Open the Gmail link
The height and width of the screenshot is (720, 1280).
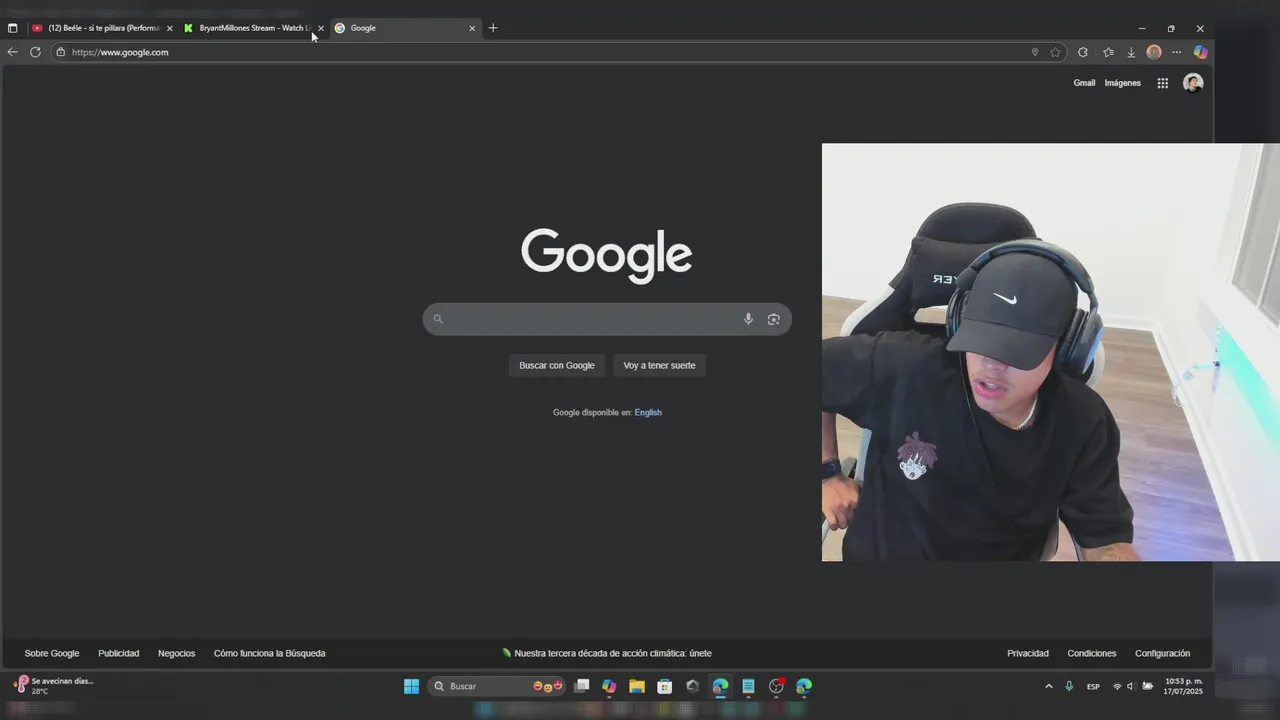[1084, 83]
